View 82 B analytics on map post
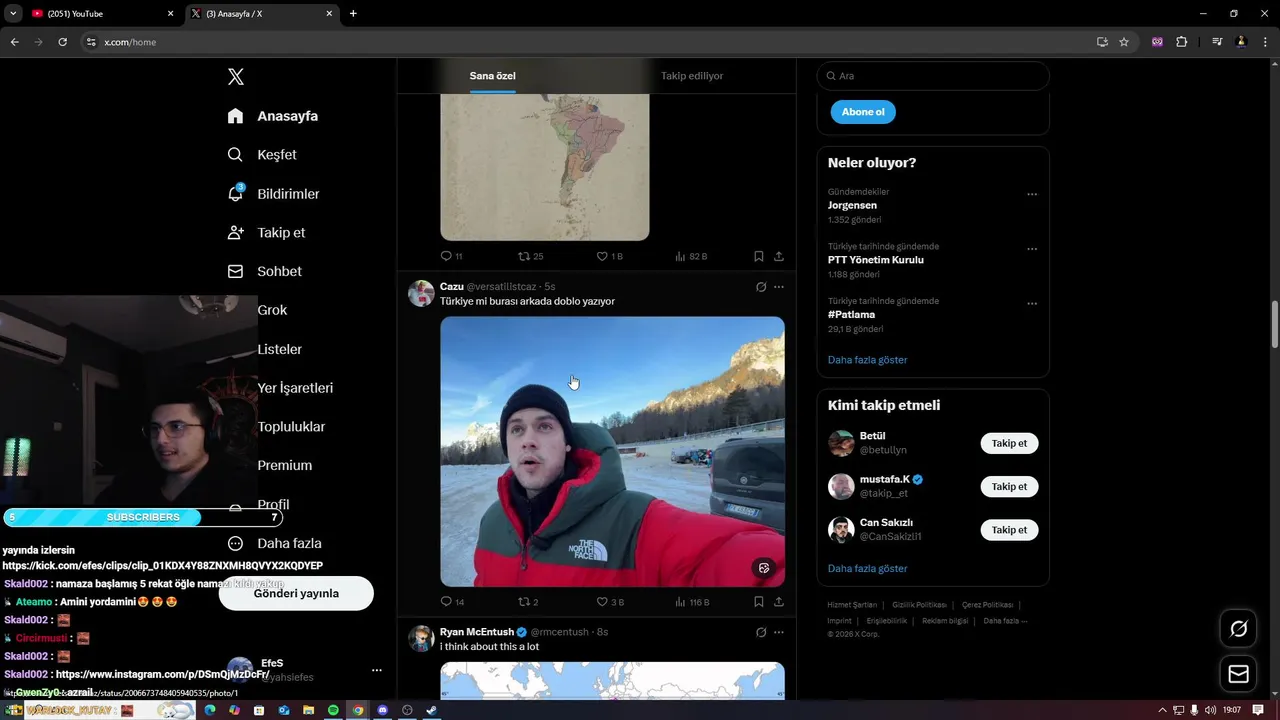Viewport: 1280px width, 720px height. pos(691,256)
